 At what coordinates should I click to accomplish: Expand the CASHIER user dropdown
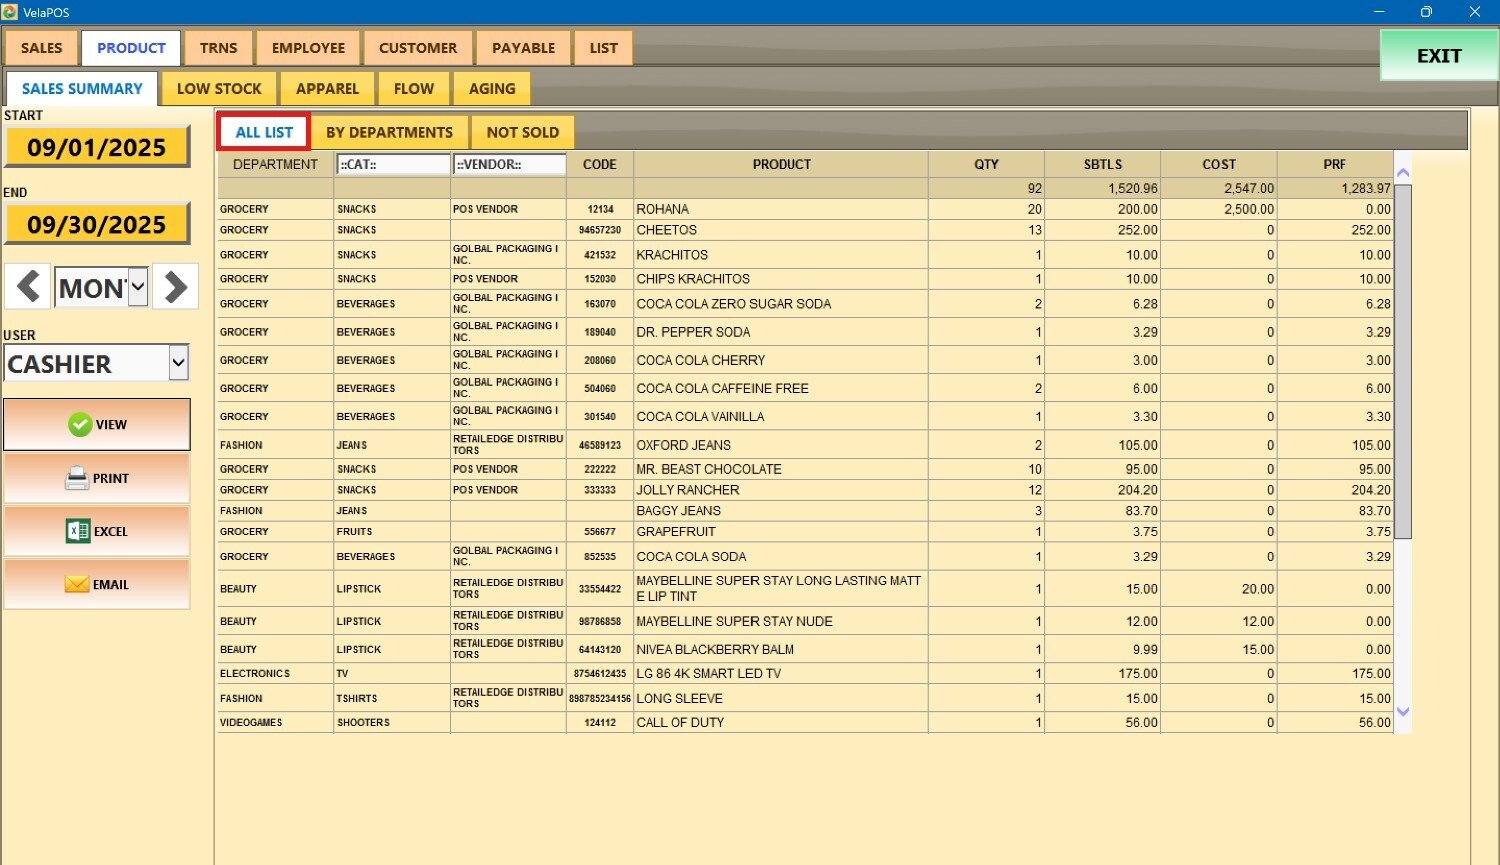click(178, 363)
